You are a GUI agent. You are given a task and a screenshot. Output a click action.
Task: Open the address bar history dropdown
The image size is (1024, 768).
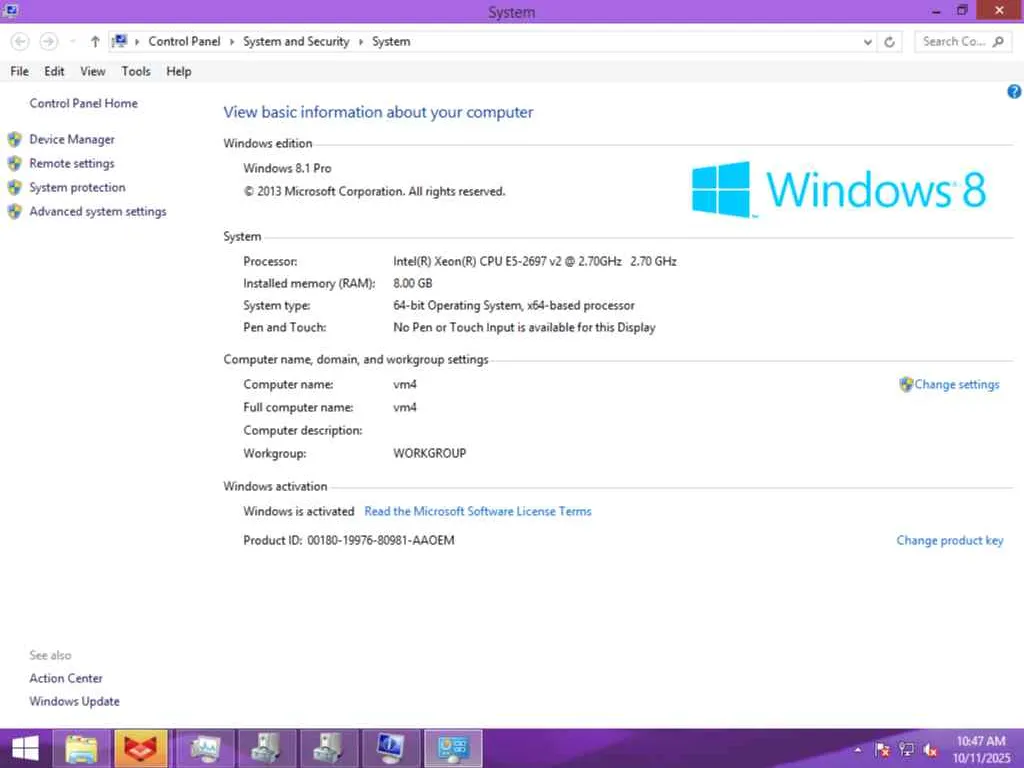click(868, 42)
